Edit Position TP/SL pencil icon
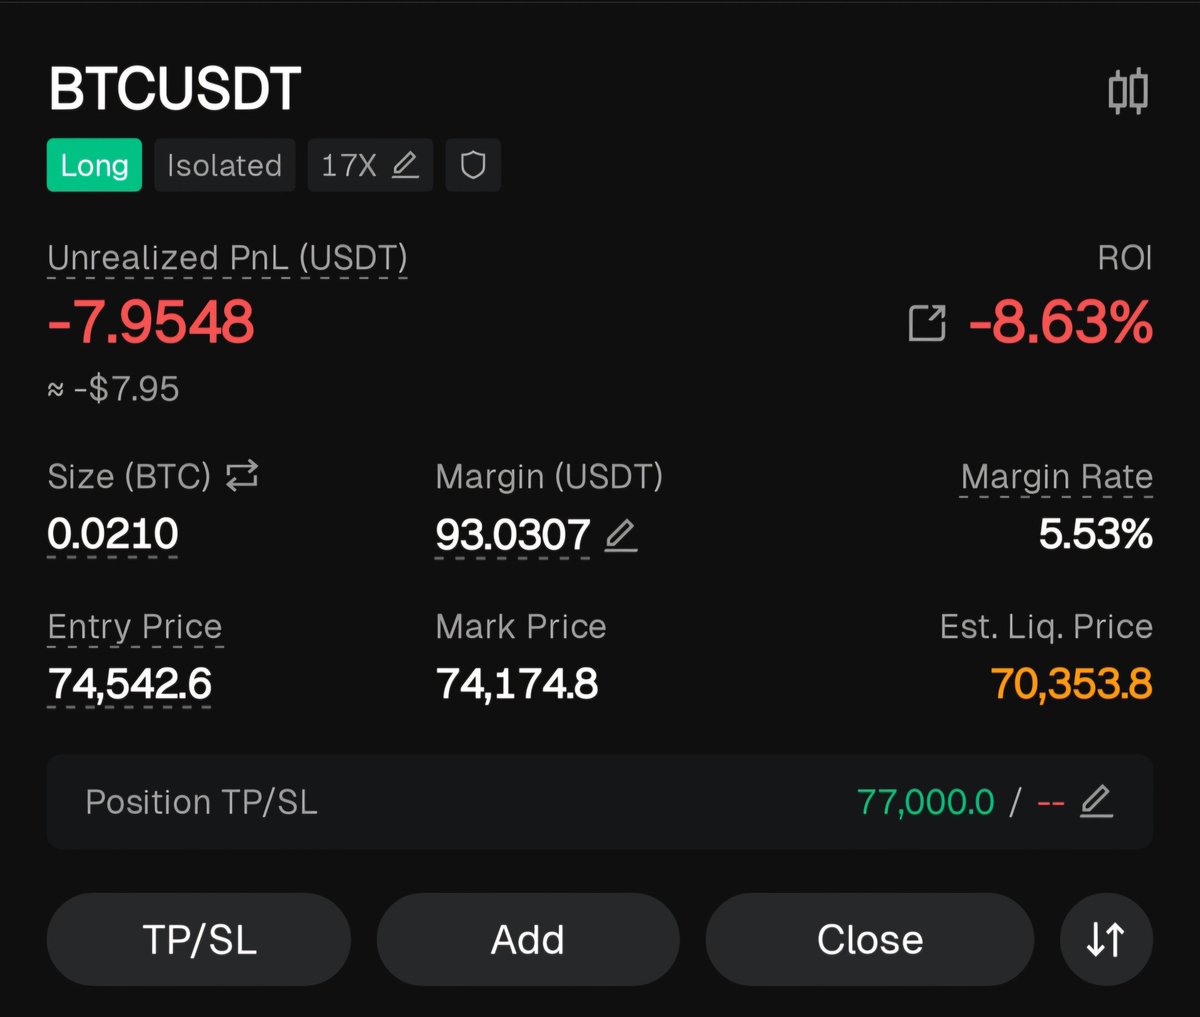The image size is (1200, 1017). [x=1096, y=801]
